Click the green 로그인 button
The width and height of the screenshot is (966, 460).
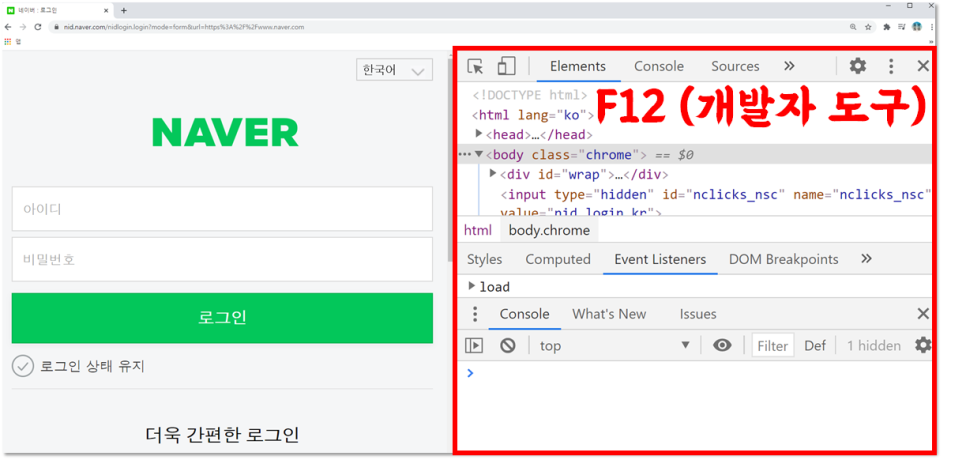(222, 318)
